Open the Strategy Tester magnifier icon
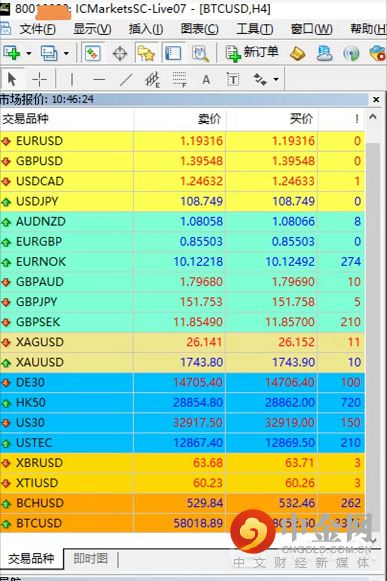 point(201,54)
